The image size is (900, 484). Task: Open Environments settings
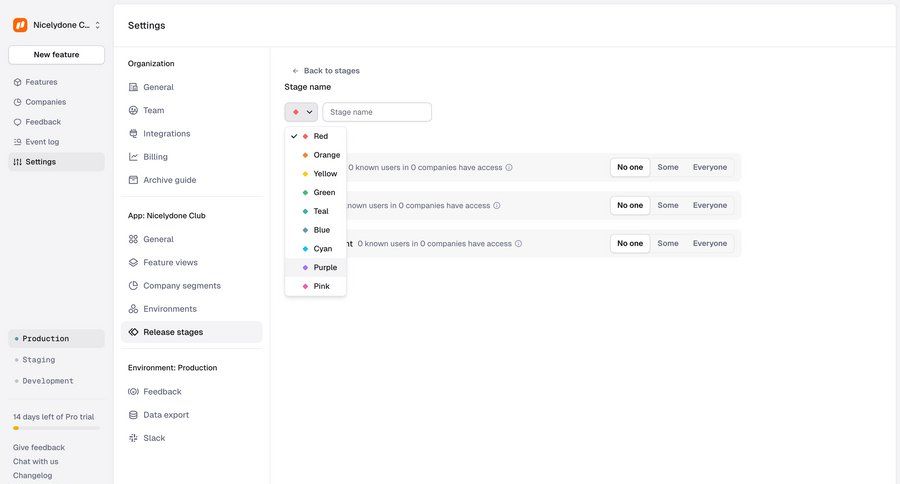click(192, 309)
